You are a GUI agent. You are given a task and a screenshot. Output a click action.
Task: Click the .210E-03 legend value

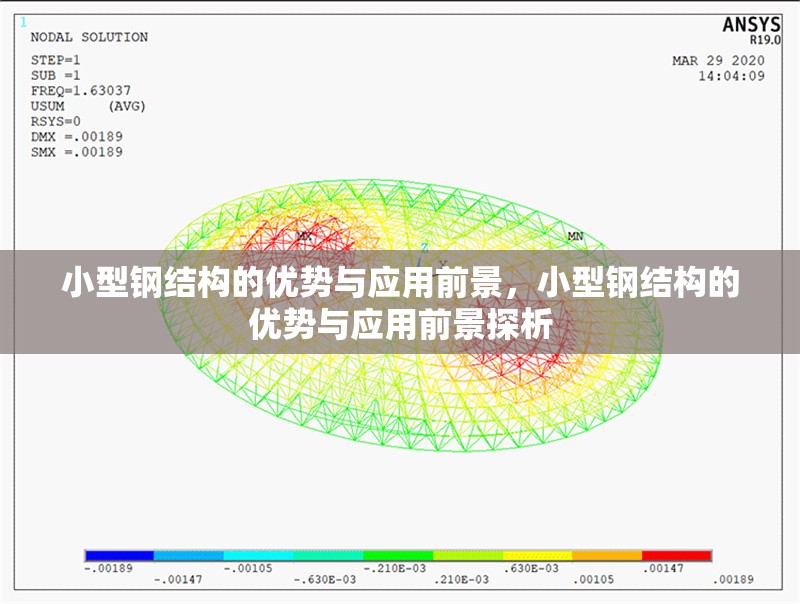[x=461, y=580]
